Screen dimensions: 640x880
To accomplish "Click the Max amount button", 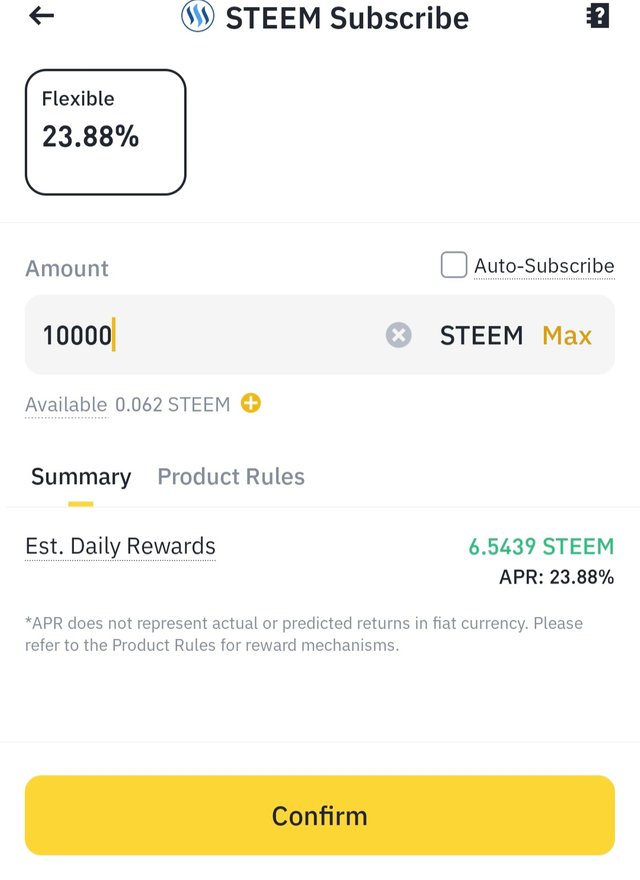I will coord(567,336).
